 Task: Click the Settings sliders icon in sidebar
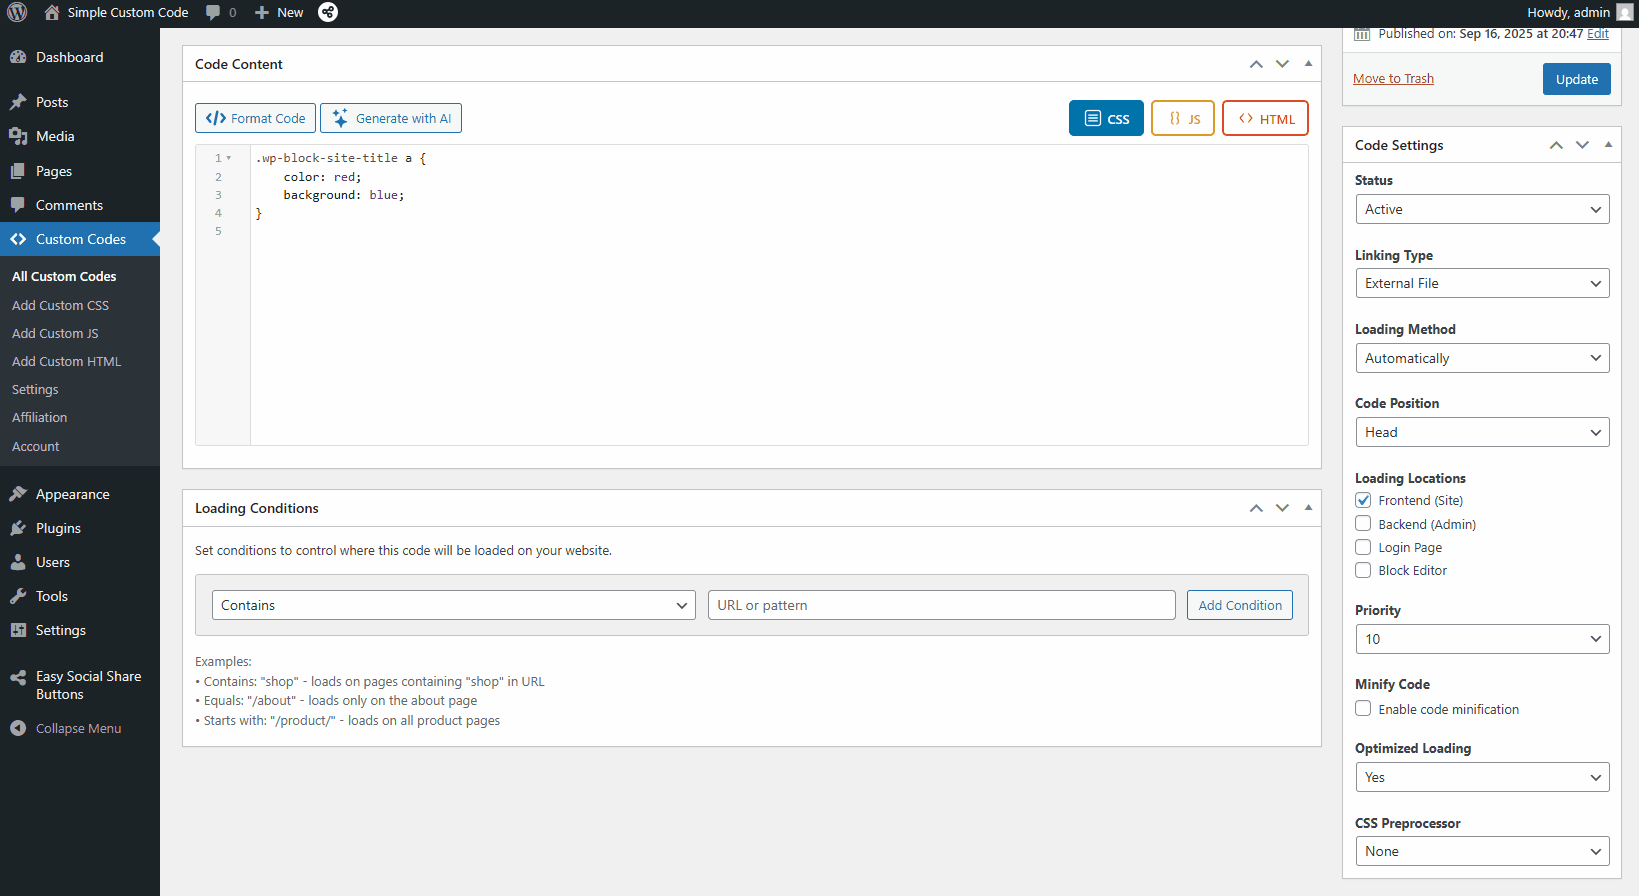18,630
